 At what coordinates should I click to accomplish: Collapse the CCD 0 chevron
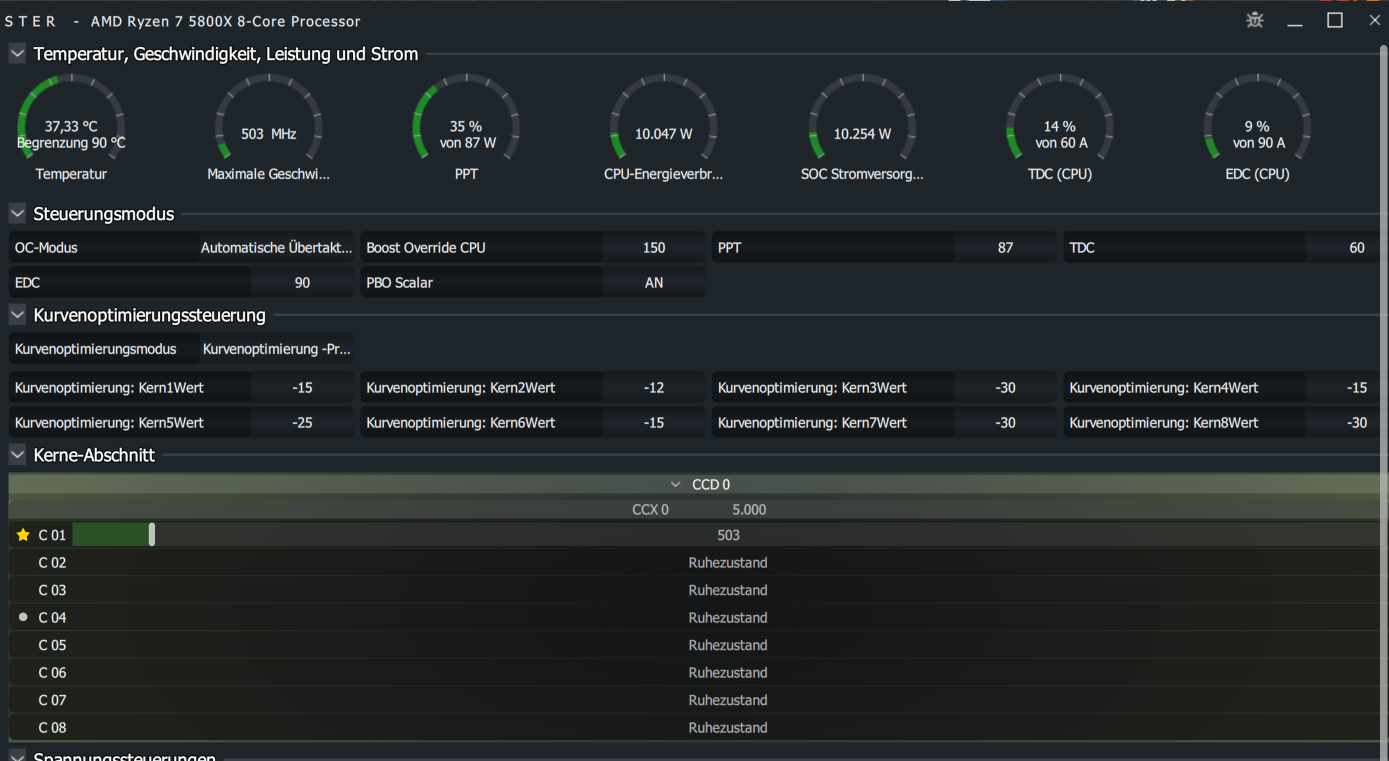pos(676,484)
